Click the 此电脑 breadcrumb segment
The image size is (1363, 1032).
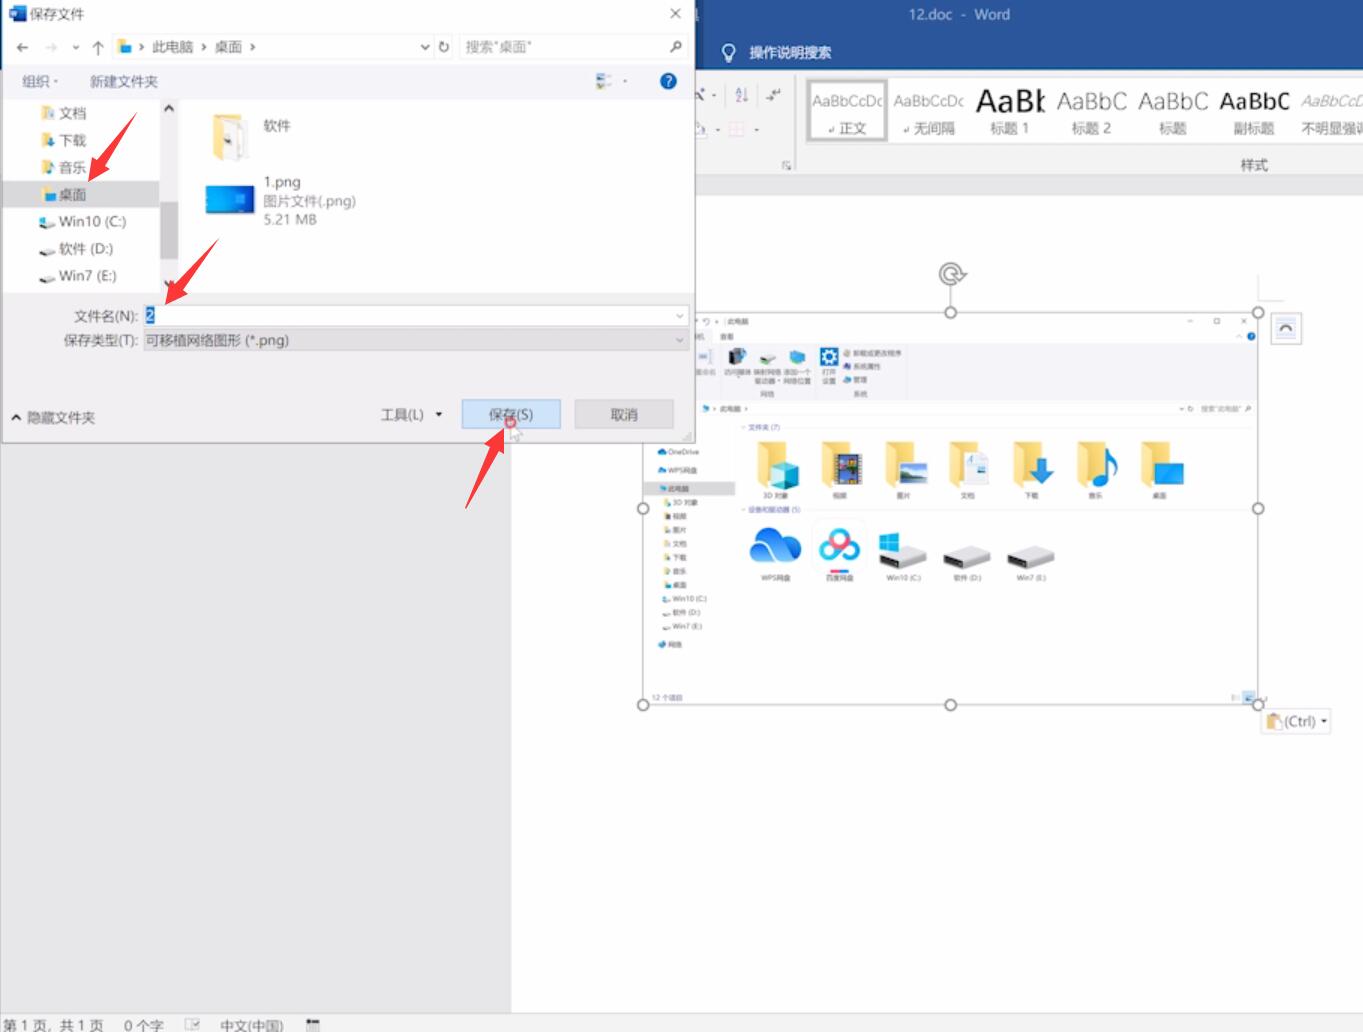tap(172, 47)
